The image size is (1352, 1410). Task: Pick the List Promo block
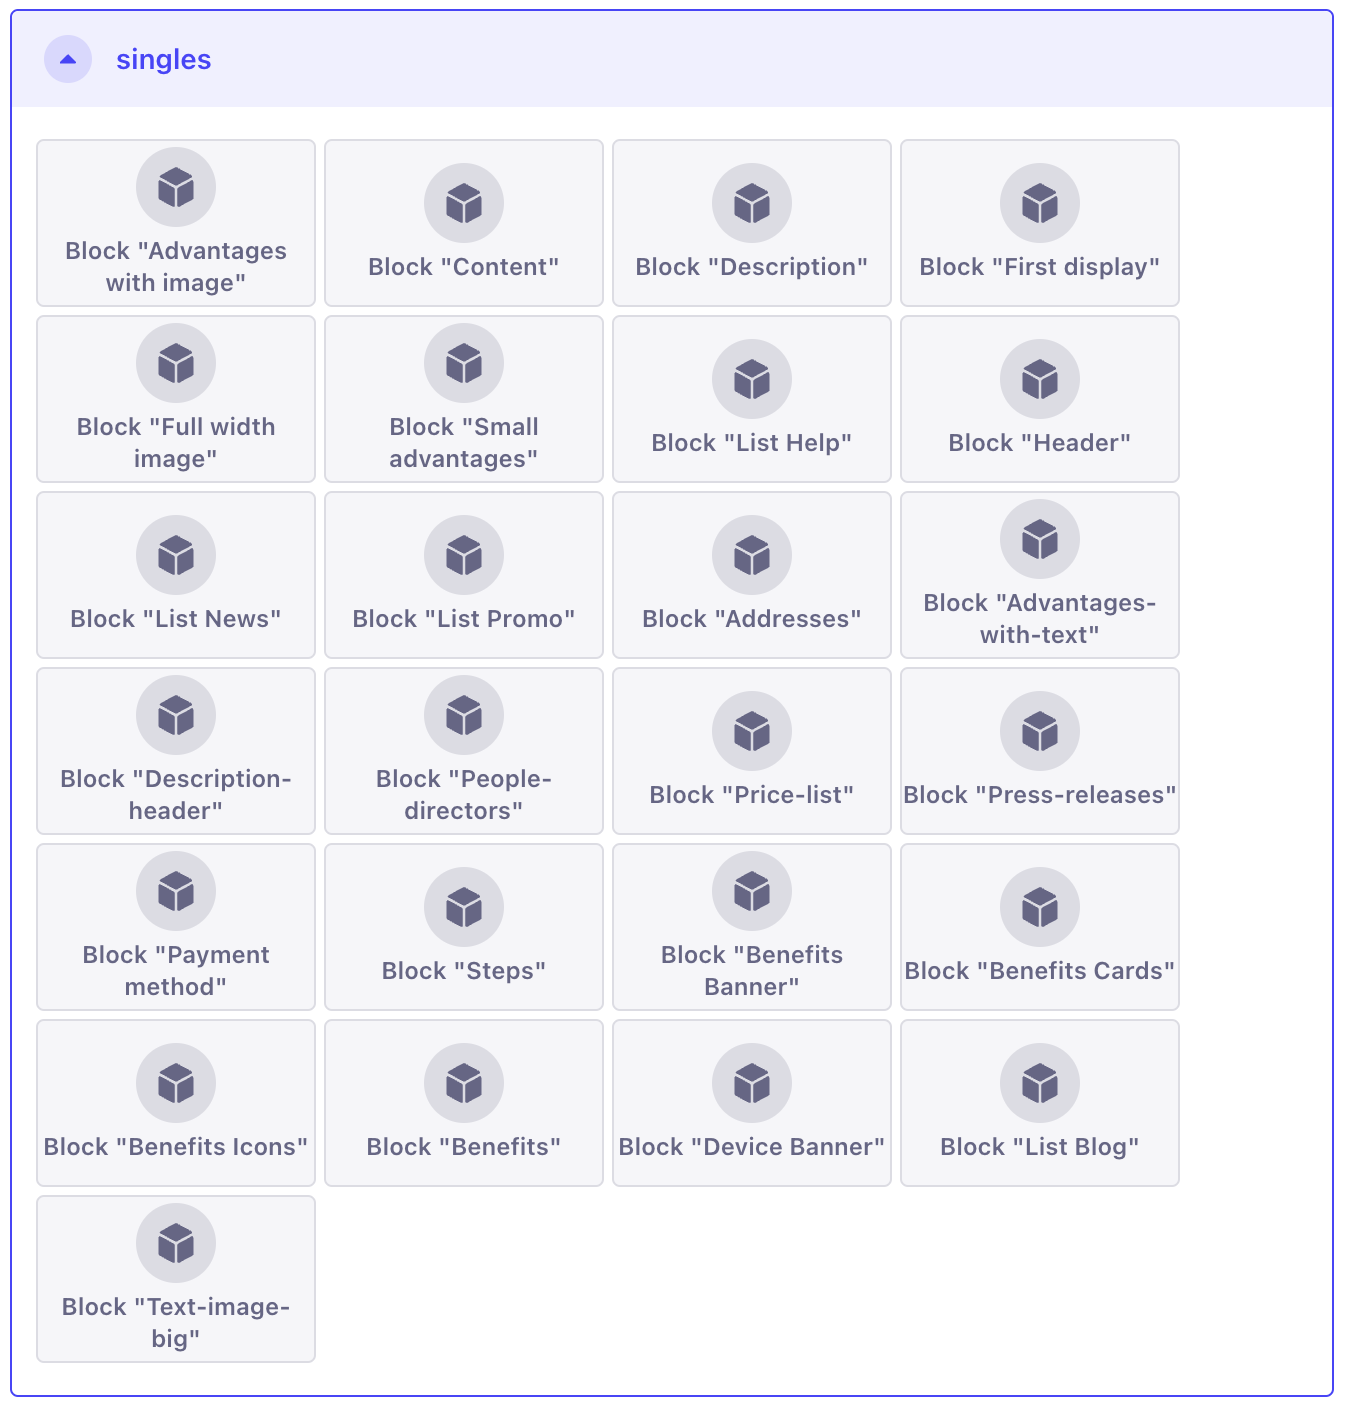(x=464, y=576)
